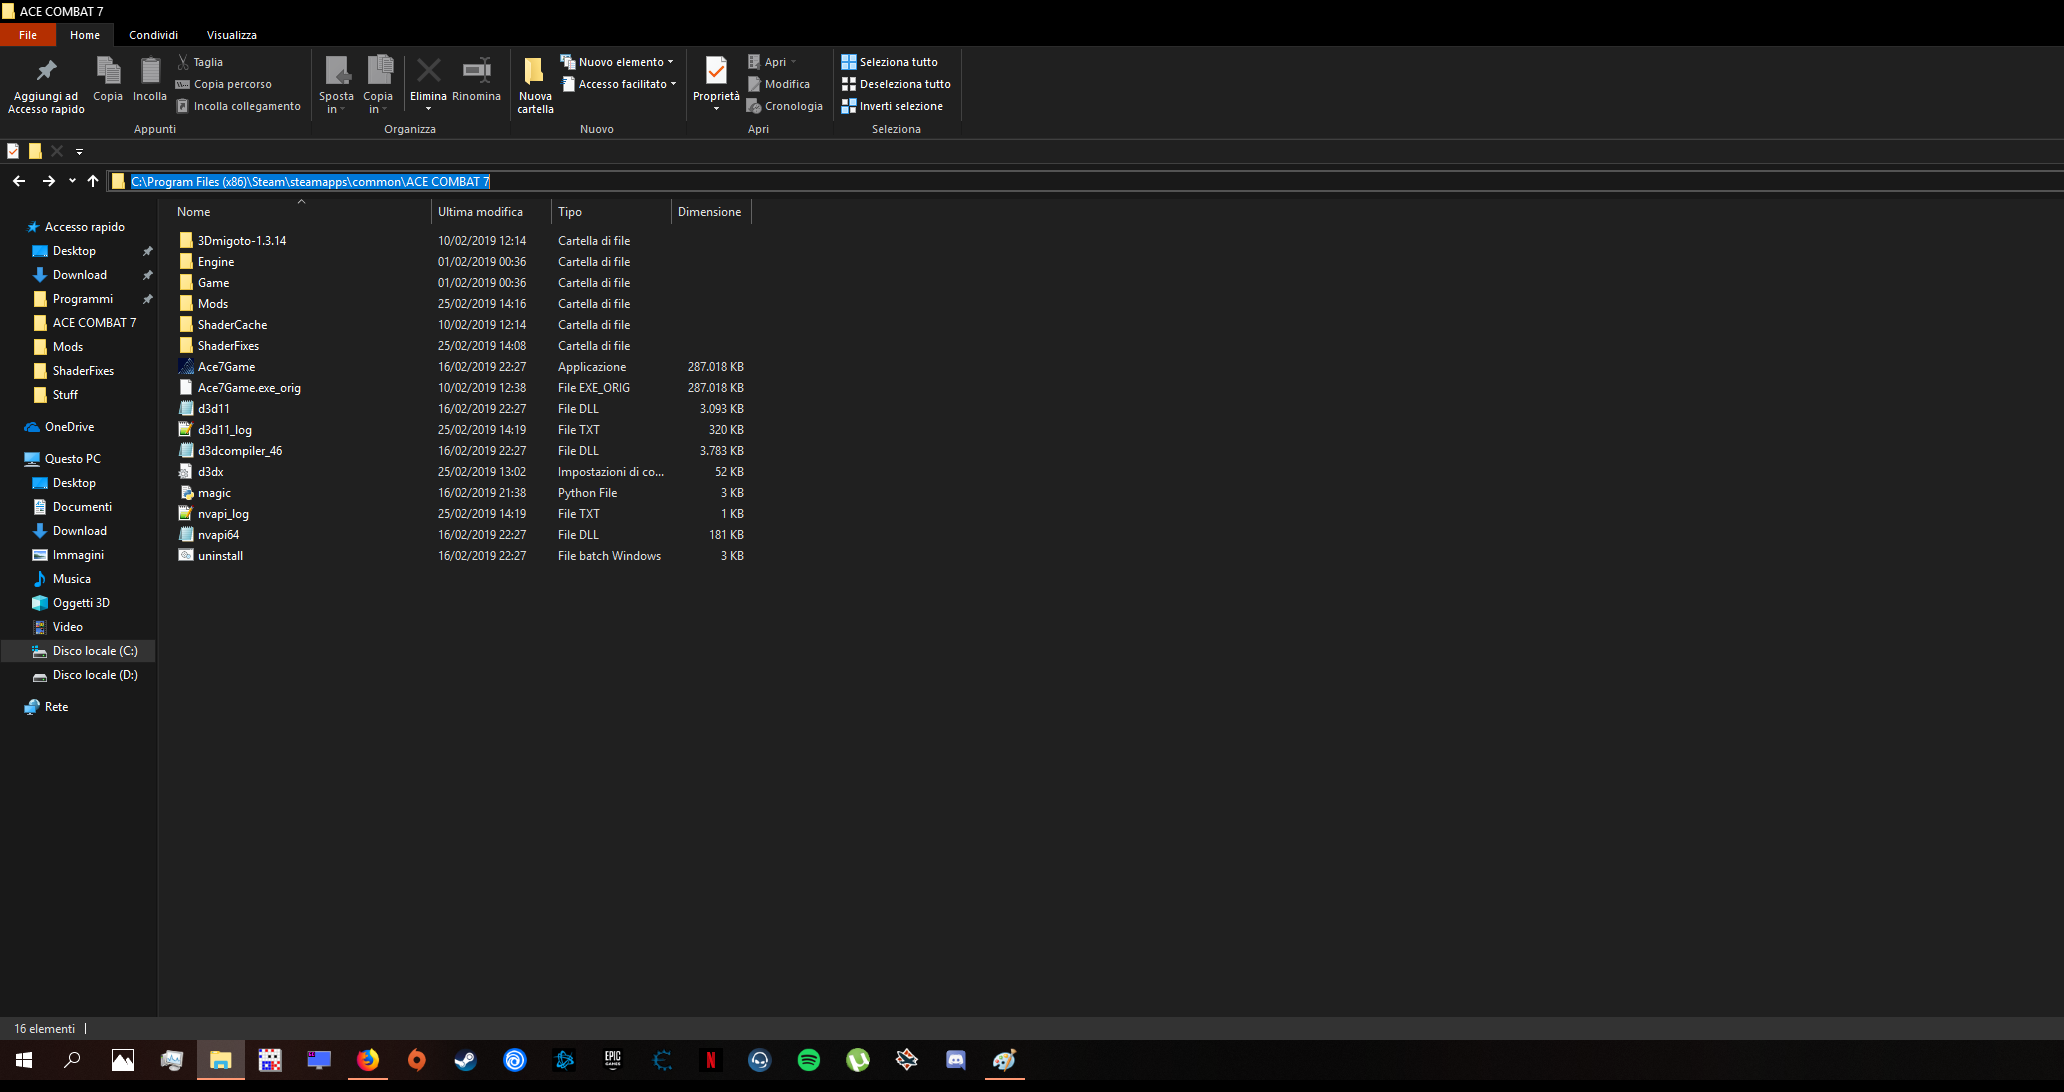Open Programmi in the navigation pane
Screen dimensions: 2064x1092
82,299
